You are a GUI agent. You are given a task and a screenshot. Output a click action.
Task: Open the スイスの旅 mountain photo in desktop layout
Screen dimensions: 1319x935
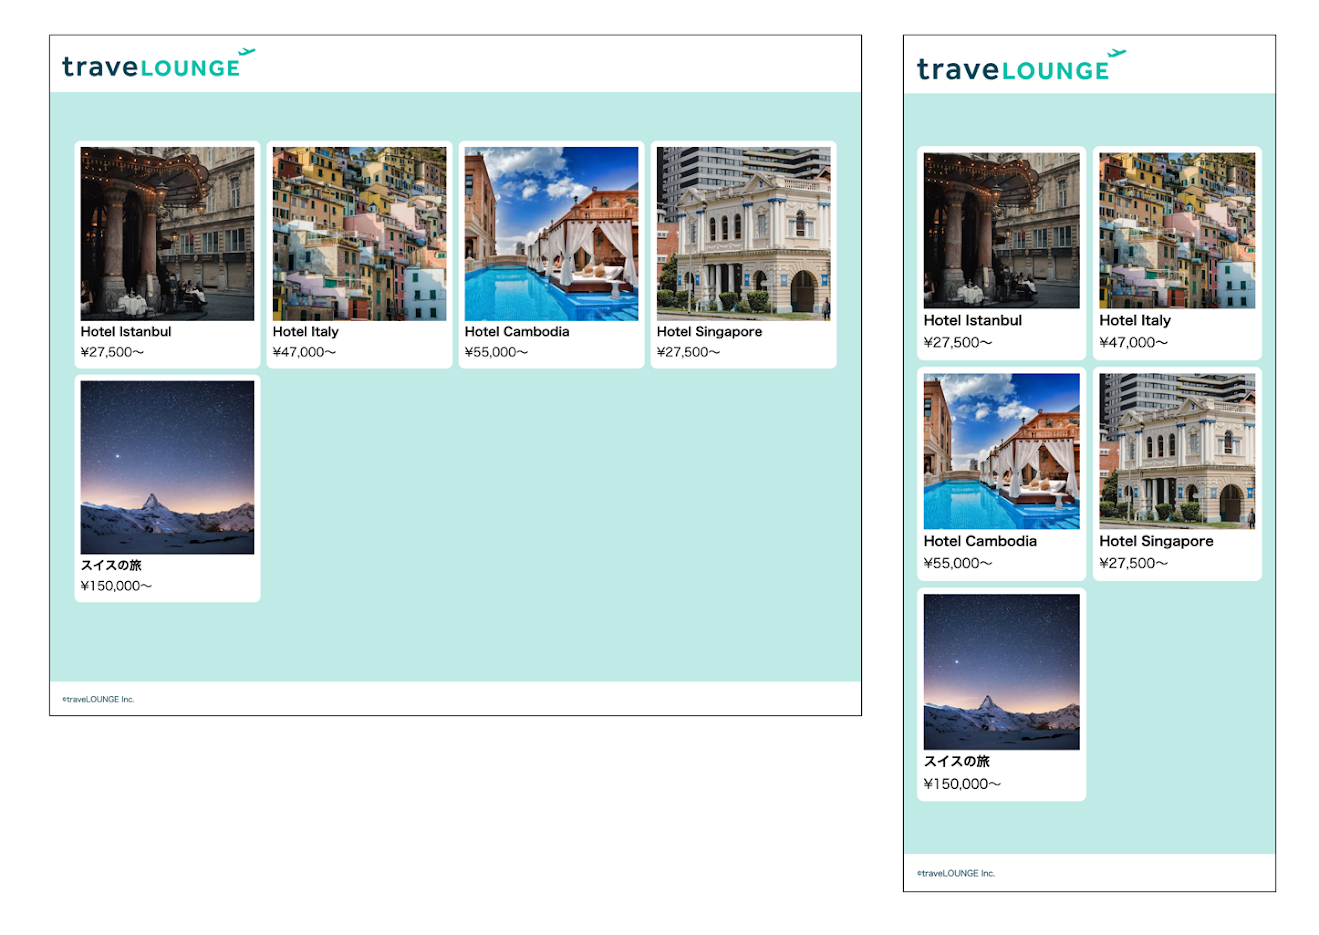(167, 467)
